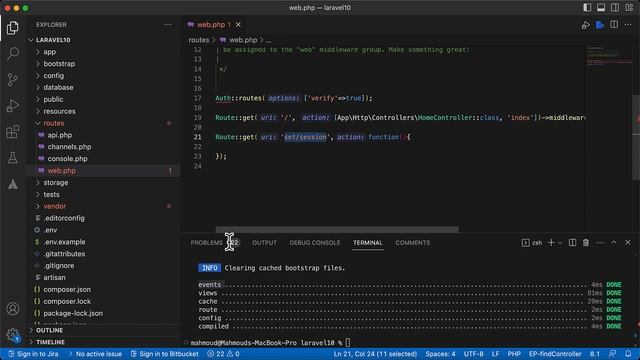Viewport: 640px width, 360px height.
Task: Select the web.php editor tab
Action: pos(211,25)
